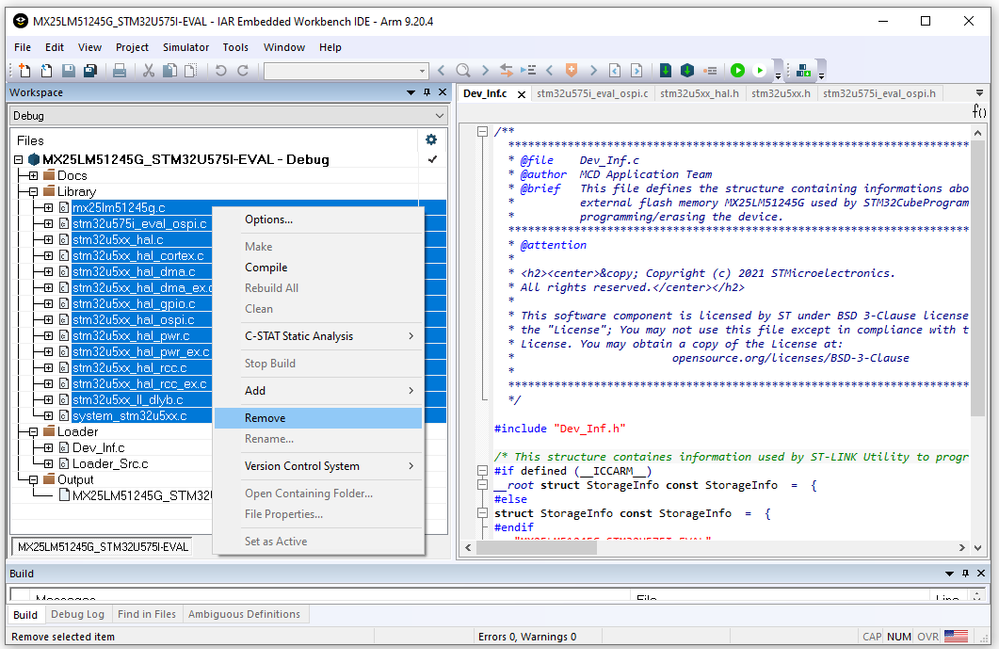Image resolution: width=999 pixels, height=649 pixels.
Task: Open the Debug configuration dropdown
Action: coord(440,116)
